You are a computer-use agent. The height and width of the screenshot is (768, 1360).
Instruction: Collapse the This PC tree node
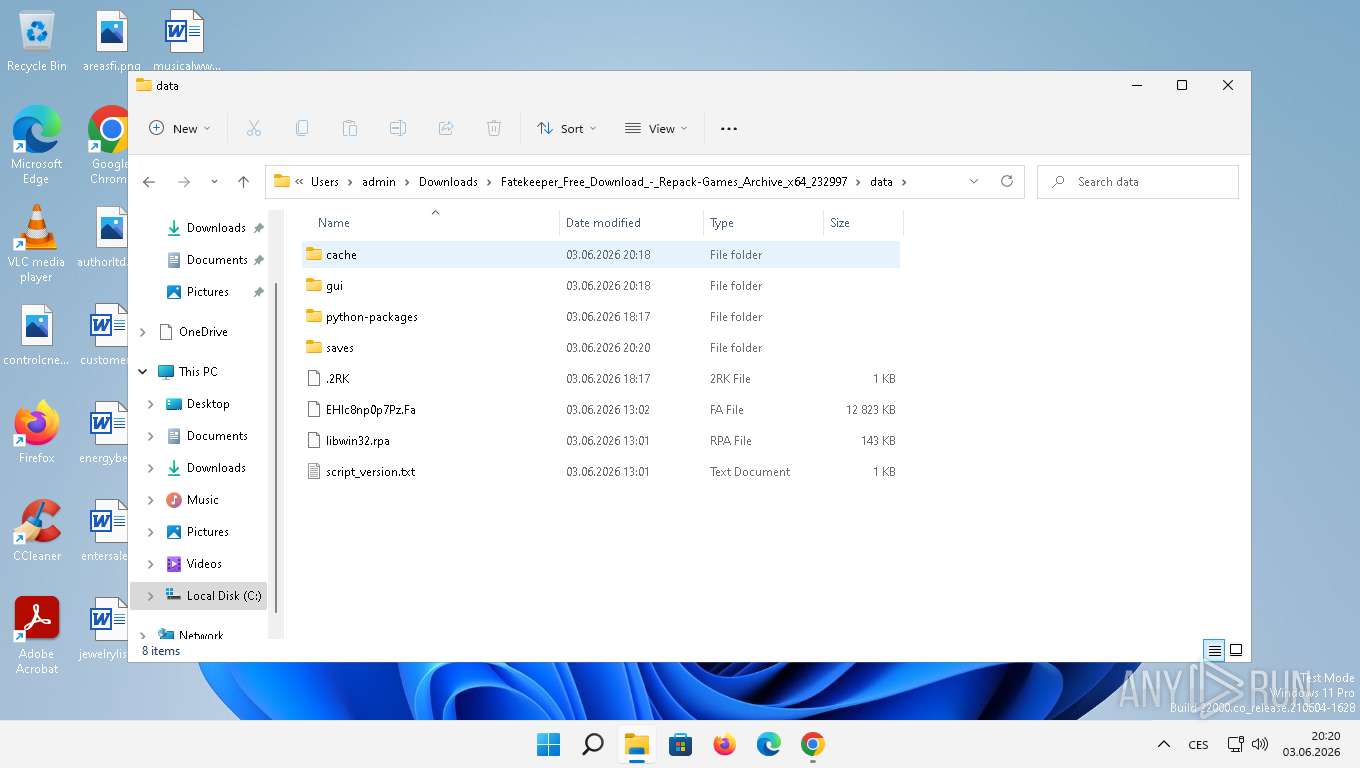[143, 372]
